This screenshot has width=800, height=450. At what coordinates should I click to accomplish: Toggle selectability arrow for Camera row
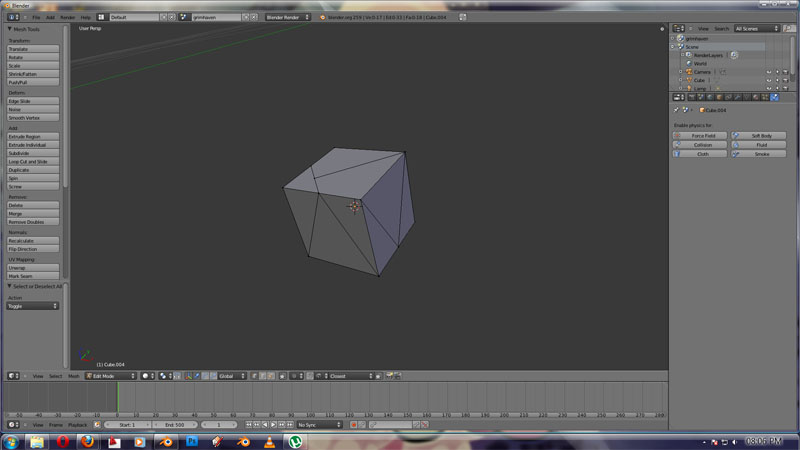(777, 72)
